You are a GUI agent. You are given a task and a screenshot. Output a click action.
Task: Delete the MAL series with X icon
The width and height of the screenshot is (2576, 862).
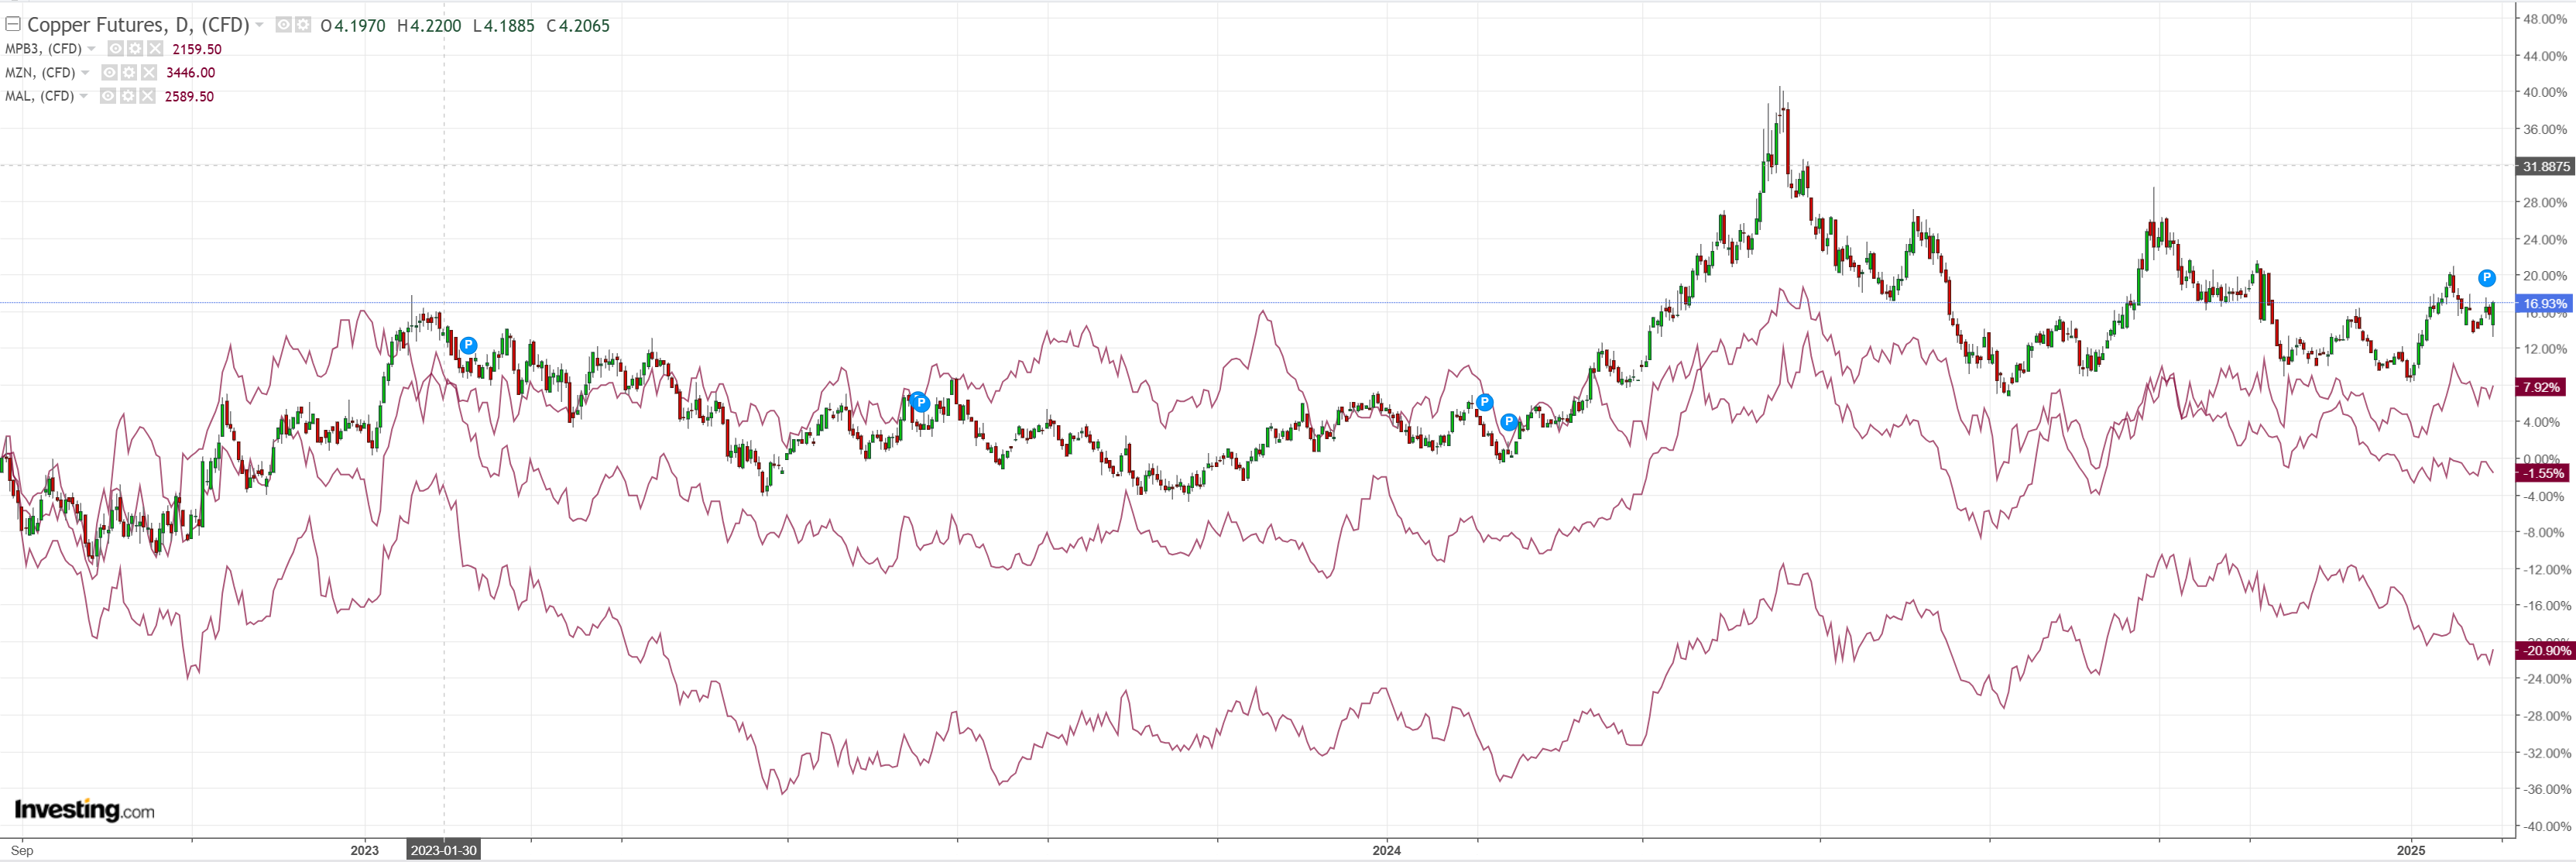147,96
